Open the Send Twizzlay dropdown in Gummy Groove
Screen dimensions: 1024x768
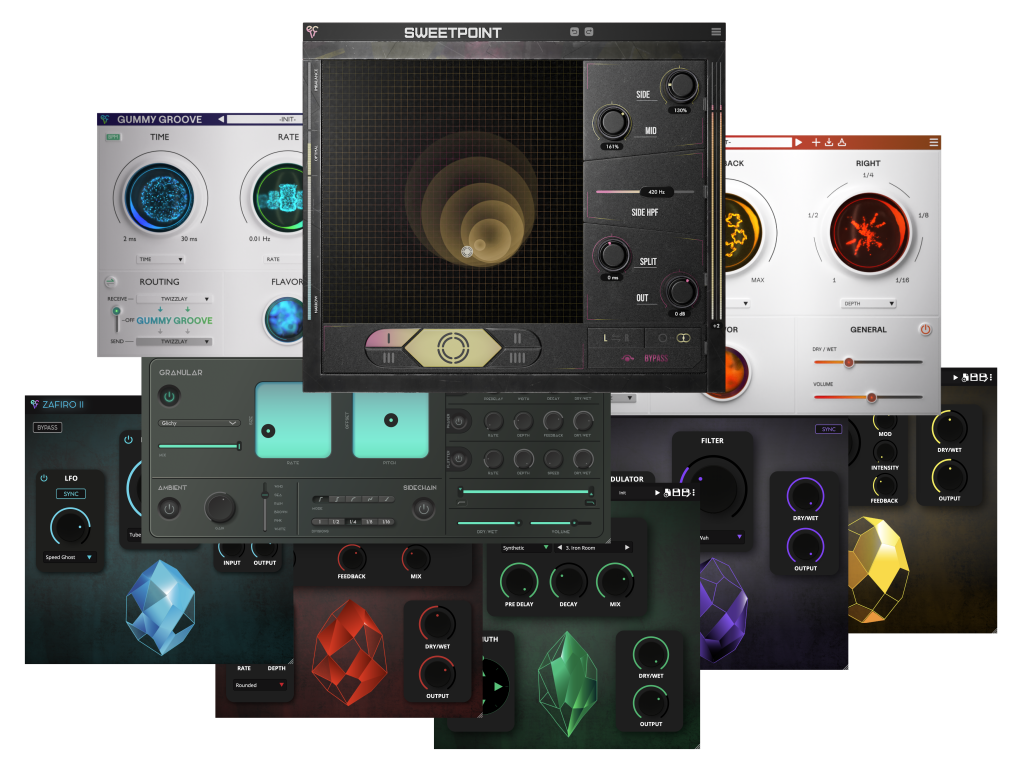pos(174,341)
